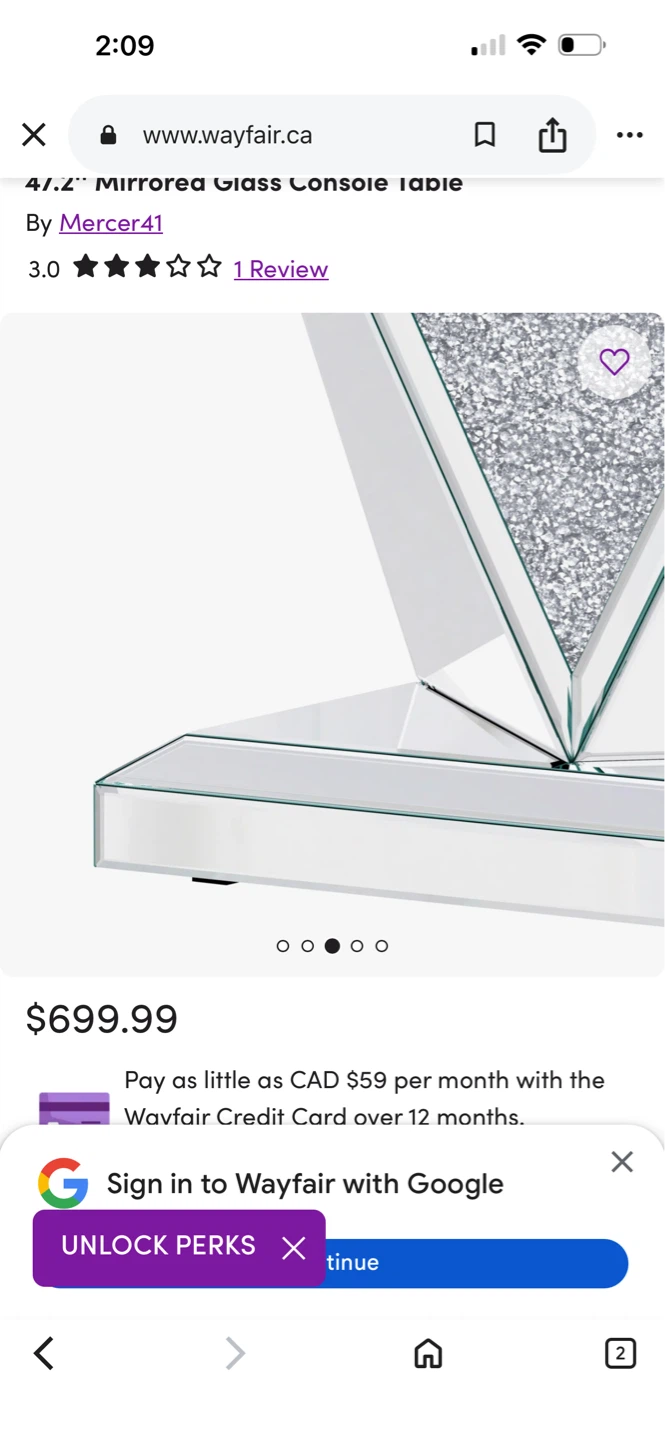Viewport: 665px width, 1440px height.
Task: Select the fifth image carousel dot
Action: tap(381, 946)
